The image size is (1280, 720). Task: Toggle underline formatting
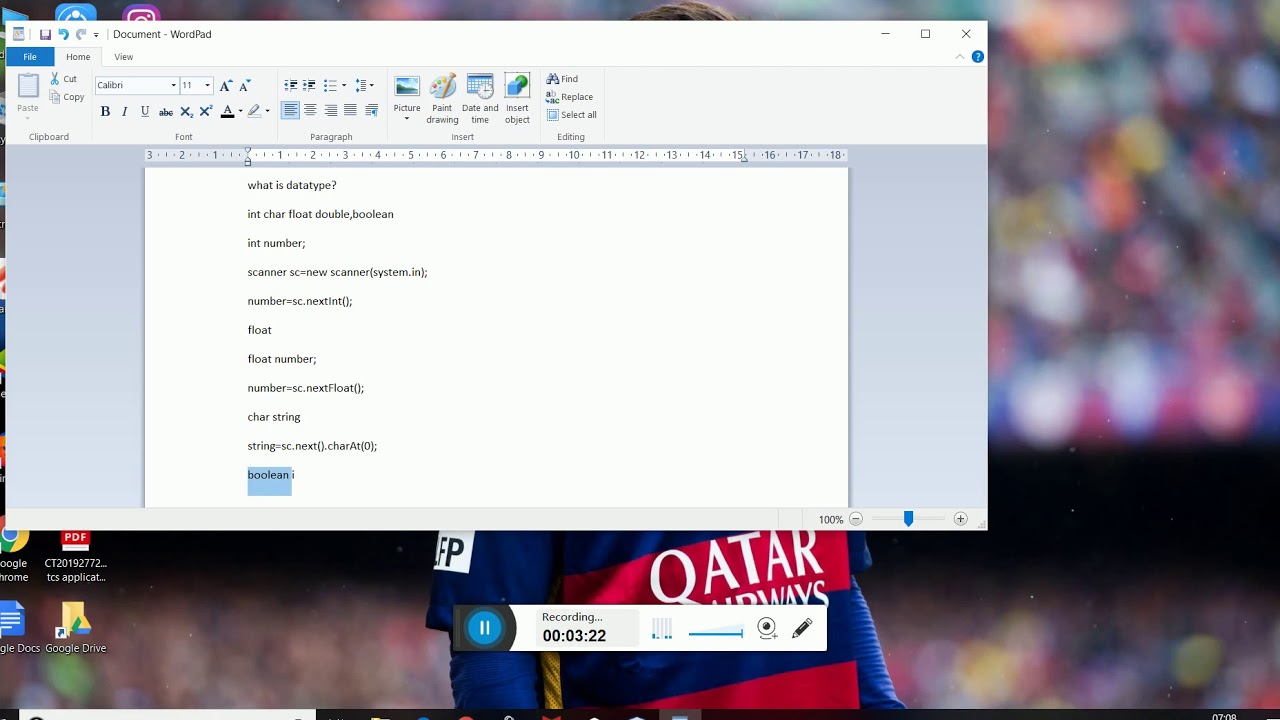pos(145,111)
